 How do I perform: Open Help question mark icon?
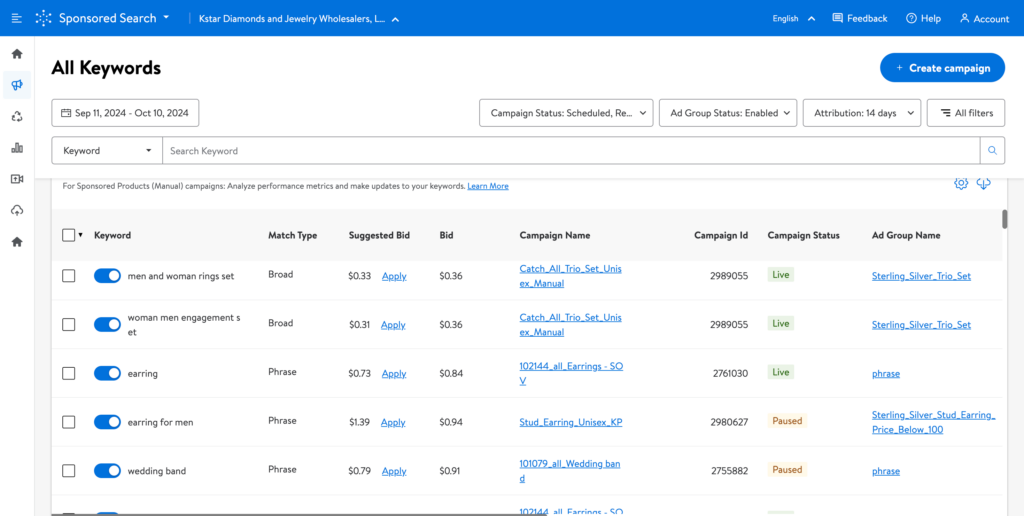click(911, 18)
